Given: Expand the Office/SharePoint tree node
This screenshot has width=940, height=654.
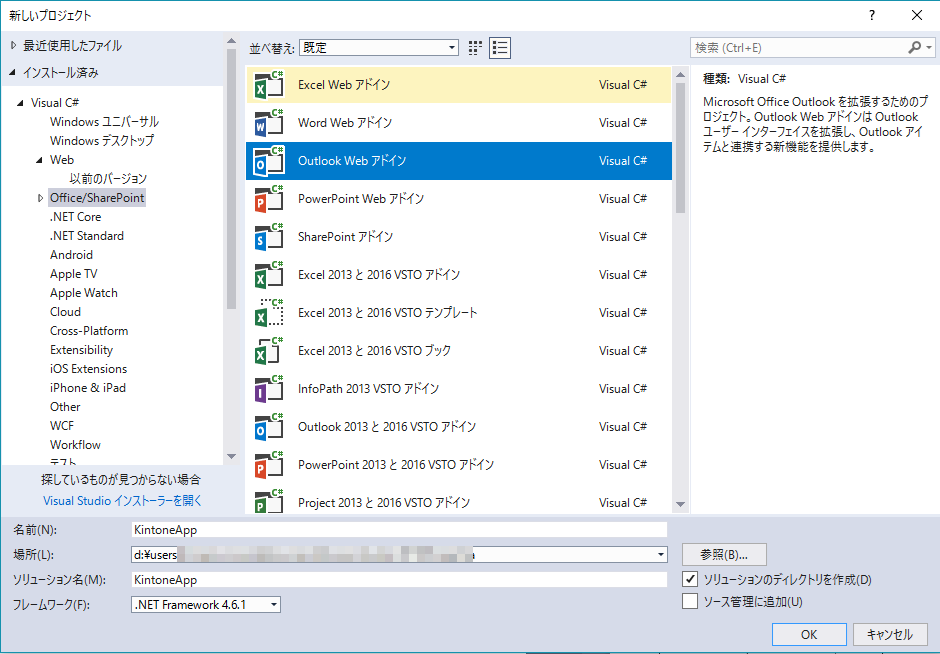Looking at the screenshot, I should [x=40, y=198].
